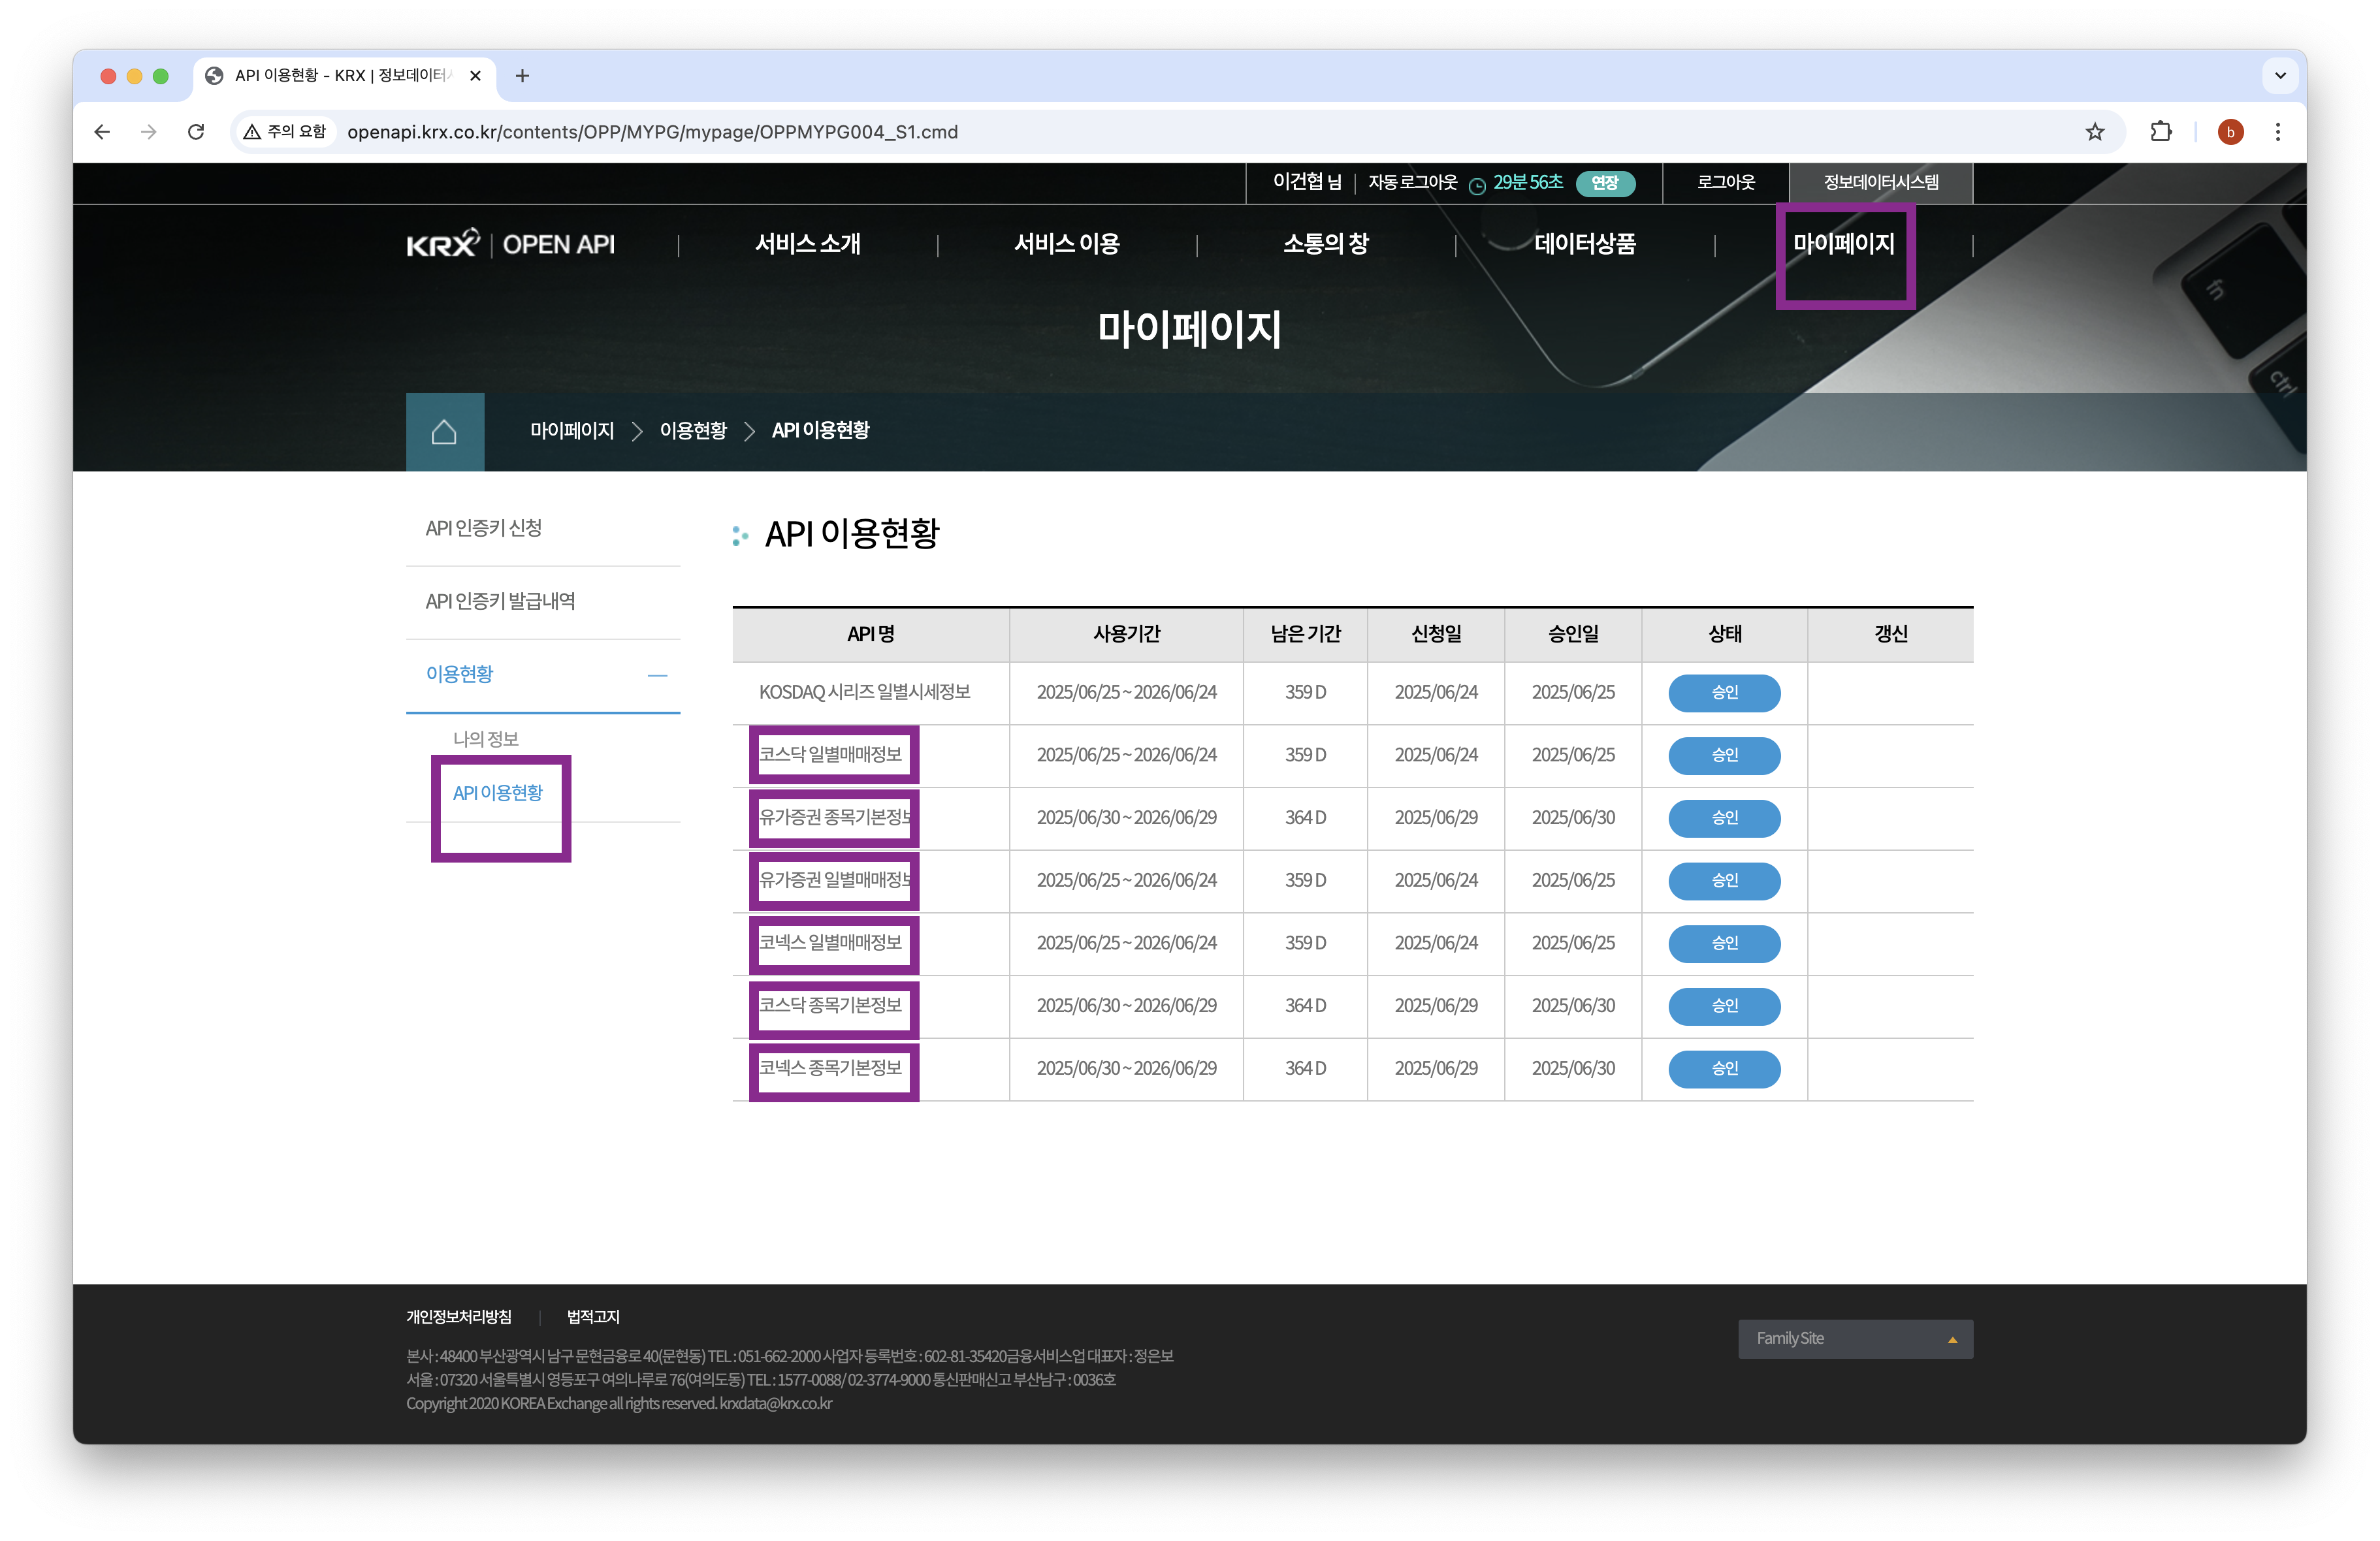2380x1541 pixels.
Task: Click 마이페이지 in the breadcrumb
Action: [572, 431]
